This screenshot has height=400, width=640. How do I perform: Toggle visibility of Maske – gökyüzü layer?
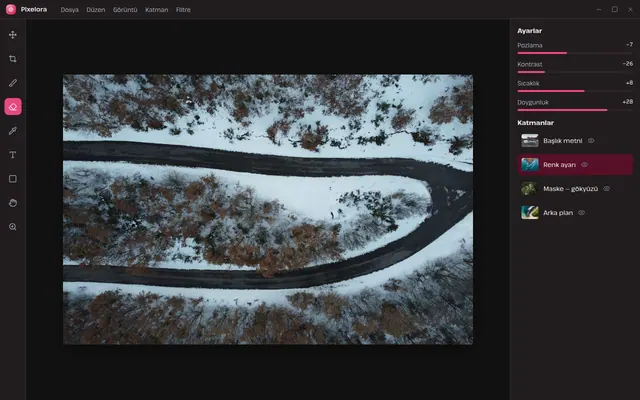pyautogui.click(x=607, y=189)
